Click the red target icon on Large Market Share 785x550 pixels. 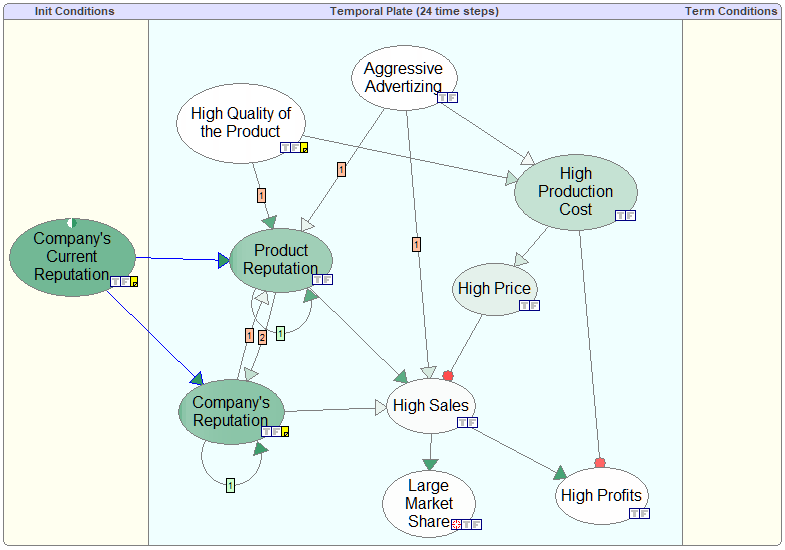(456, 524)
